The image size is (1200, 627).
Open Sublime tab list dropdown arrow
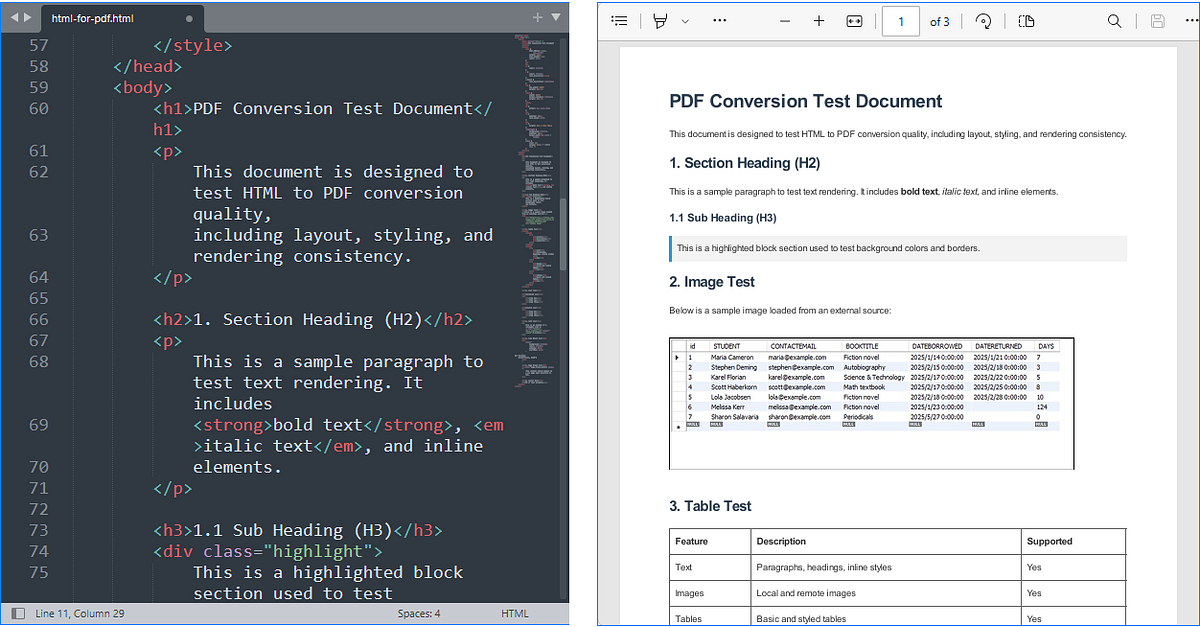pyautogui.click(x=556, y=17)
